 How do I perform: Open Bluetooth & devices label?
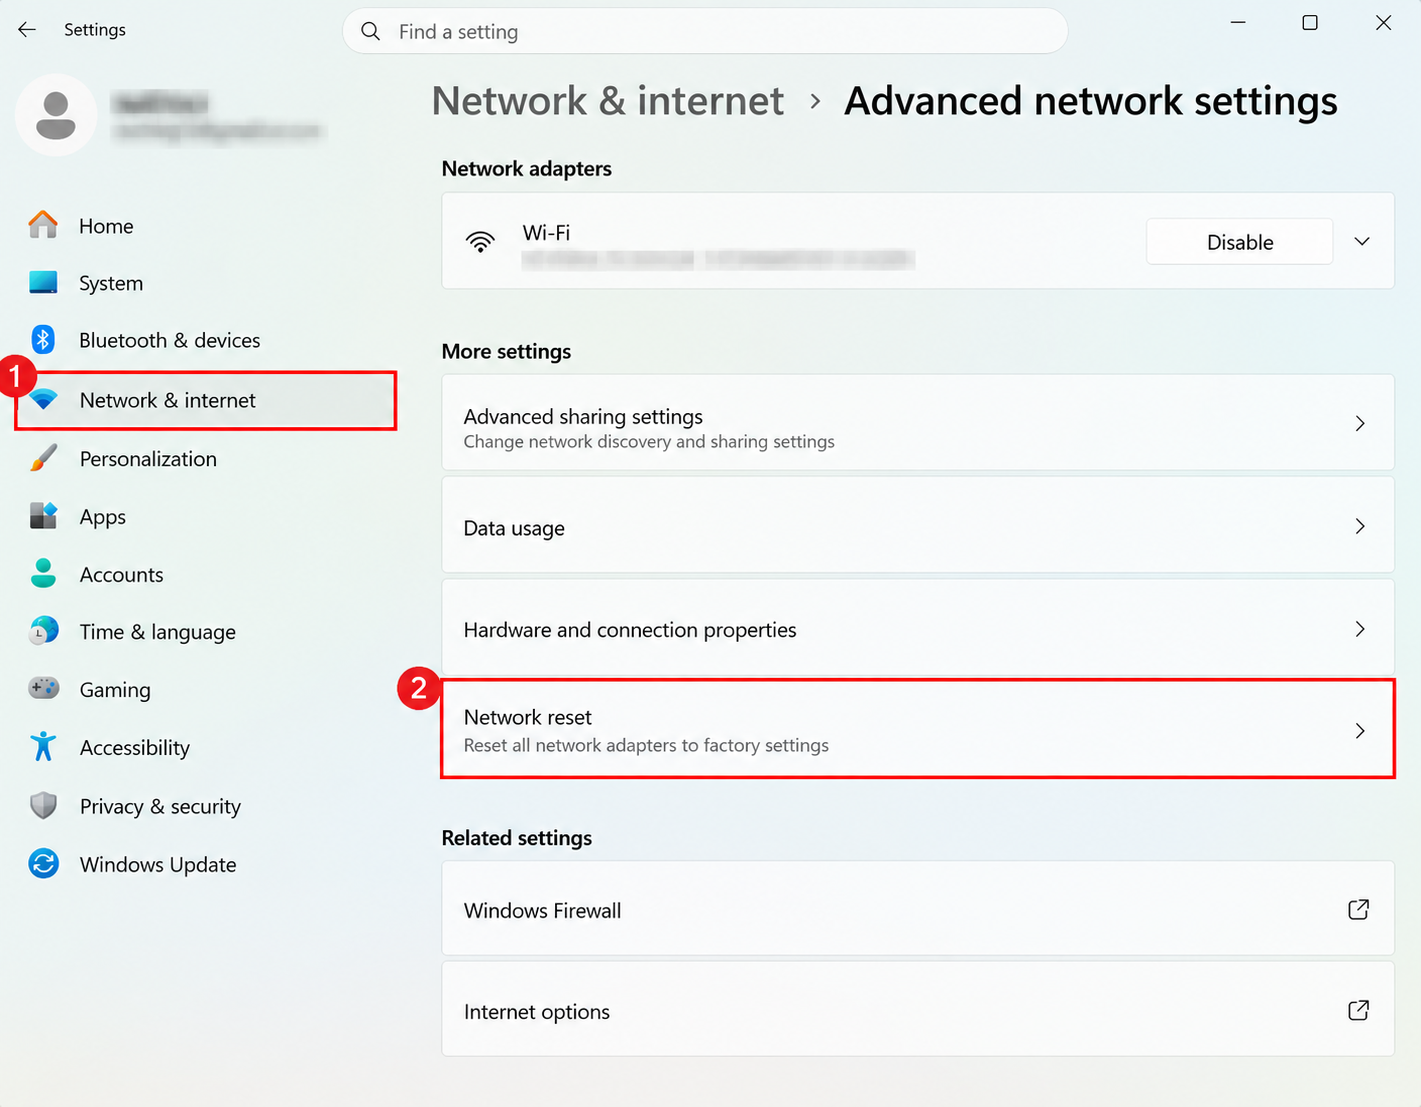click(170, 340)
